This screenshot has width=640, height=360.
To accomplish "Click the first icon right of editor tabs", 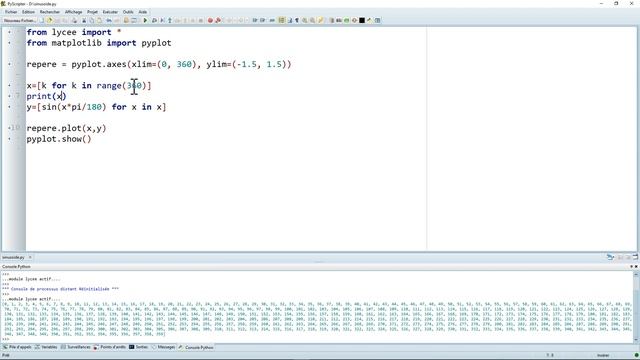I will point(610,257).
